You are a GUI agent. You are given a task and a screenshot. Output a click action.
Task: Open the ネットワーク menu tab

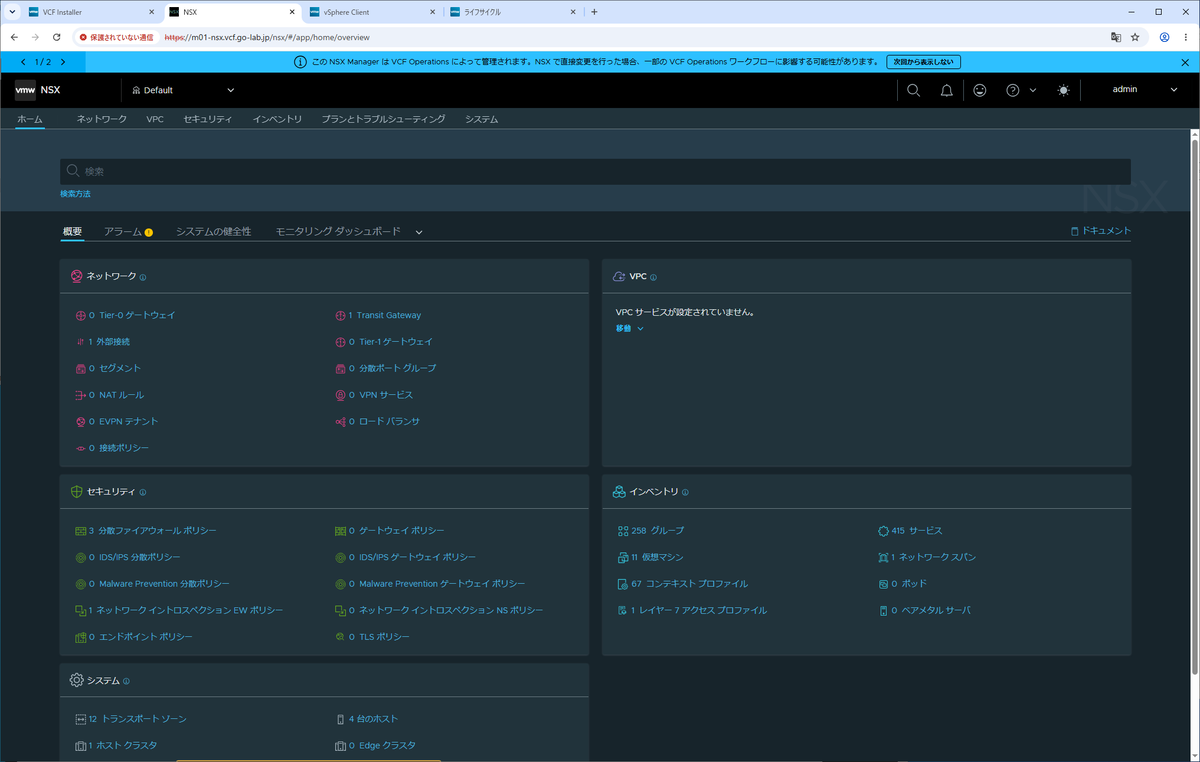coord(102,119)
